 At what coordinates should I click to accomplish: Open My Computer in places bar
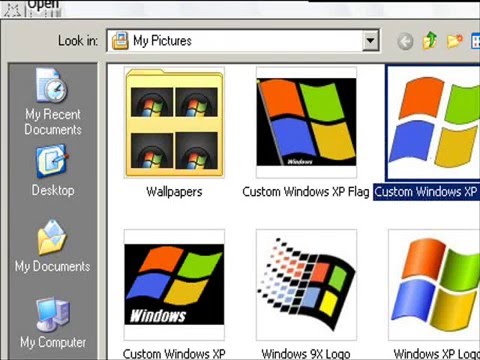(x=53, y=323)
